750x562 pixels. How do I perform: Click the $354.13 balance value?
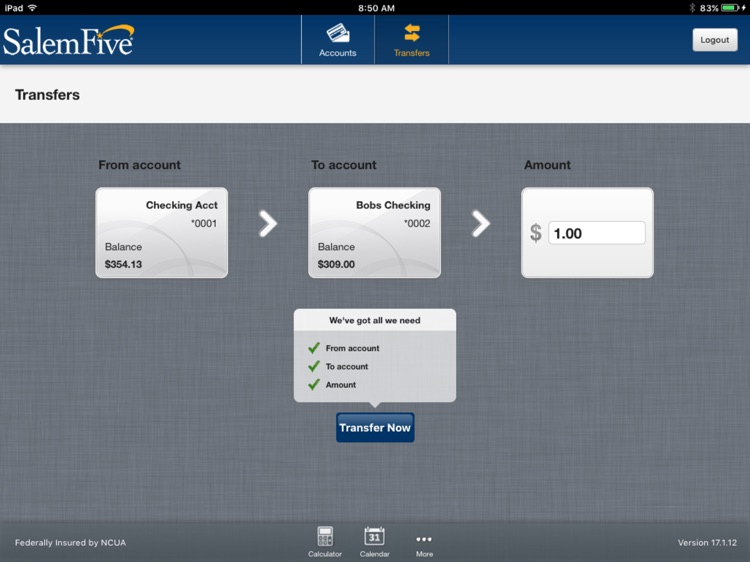coord(123,264)
